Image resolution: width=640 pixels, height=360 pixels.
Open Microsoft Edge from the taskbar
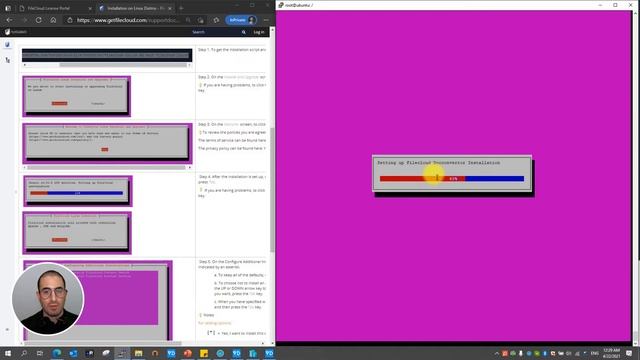pos(57,353)
